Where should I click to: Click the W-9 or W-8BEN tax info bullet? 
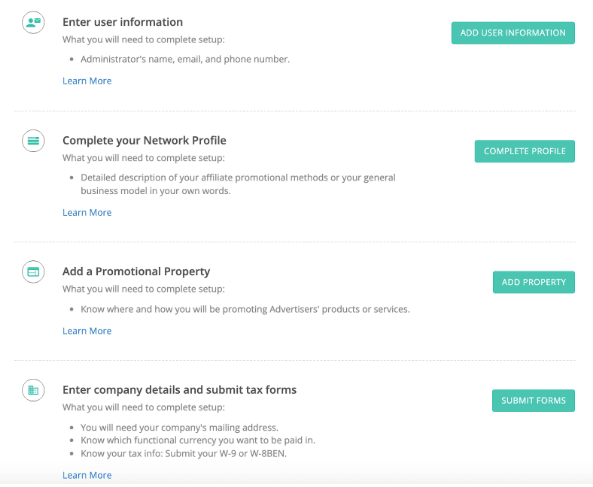coord(183,453)
